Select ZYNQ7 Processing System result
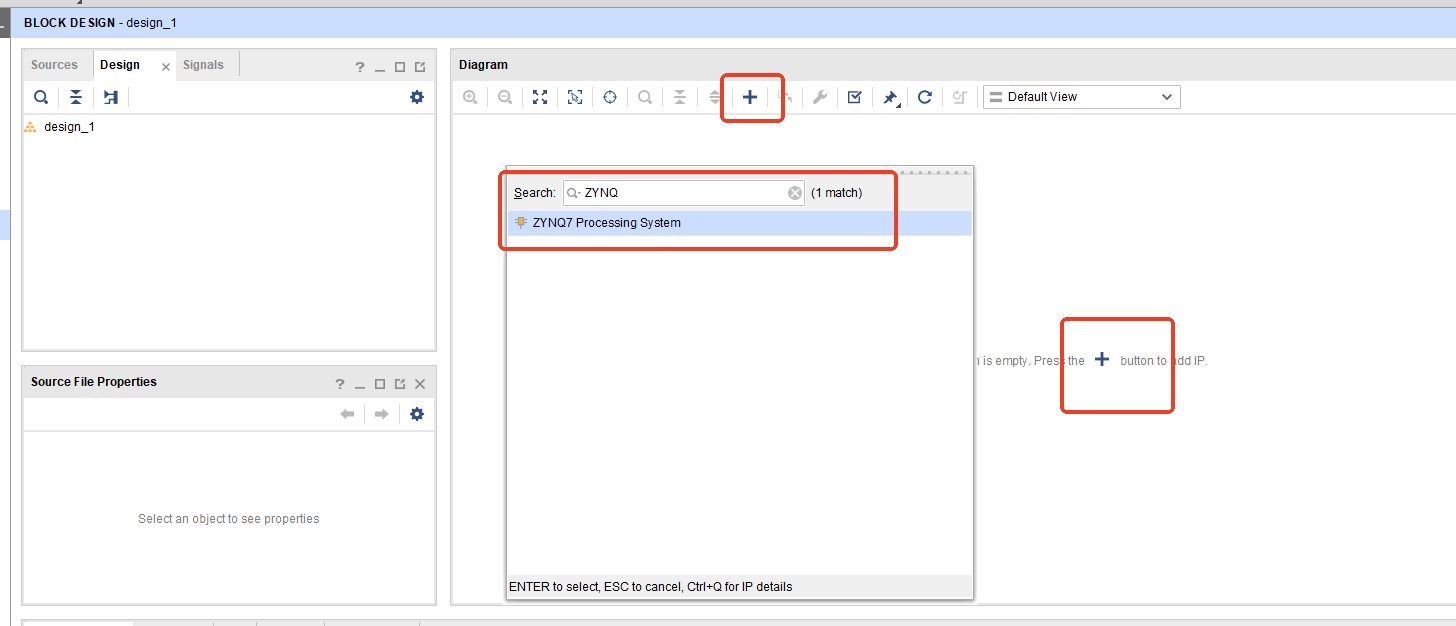1456x626 pixels. 739,223
